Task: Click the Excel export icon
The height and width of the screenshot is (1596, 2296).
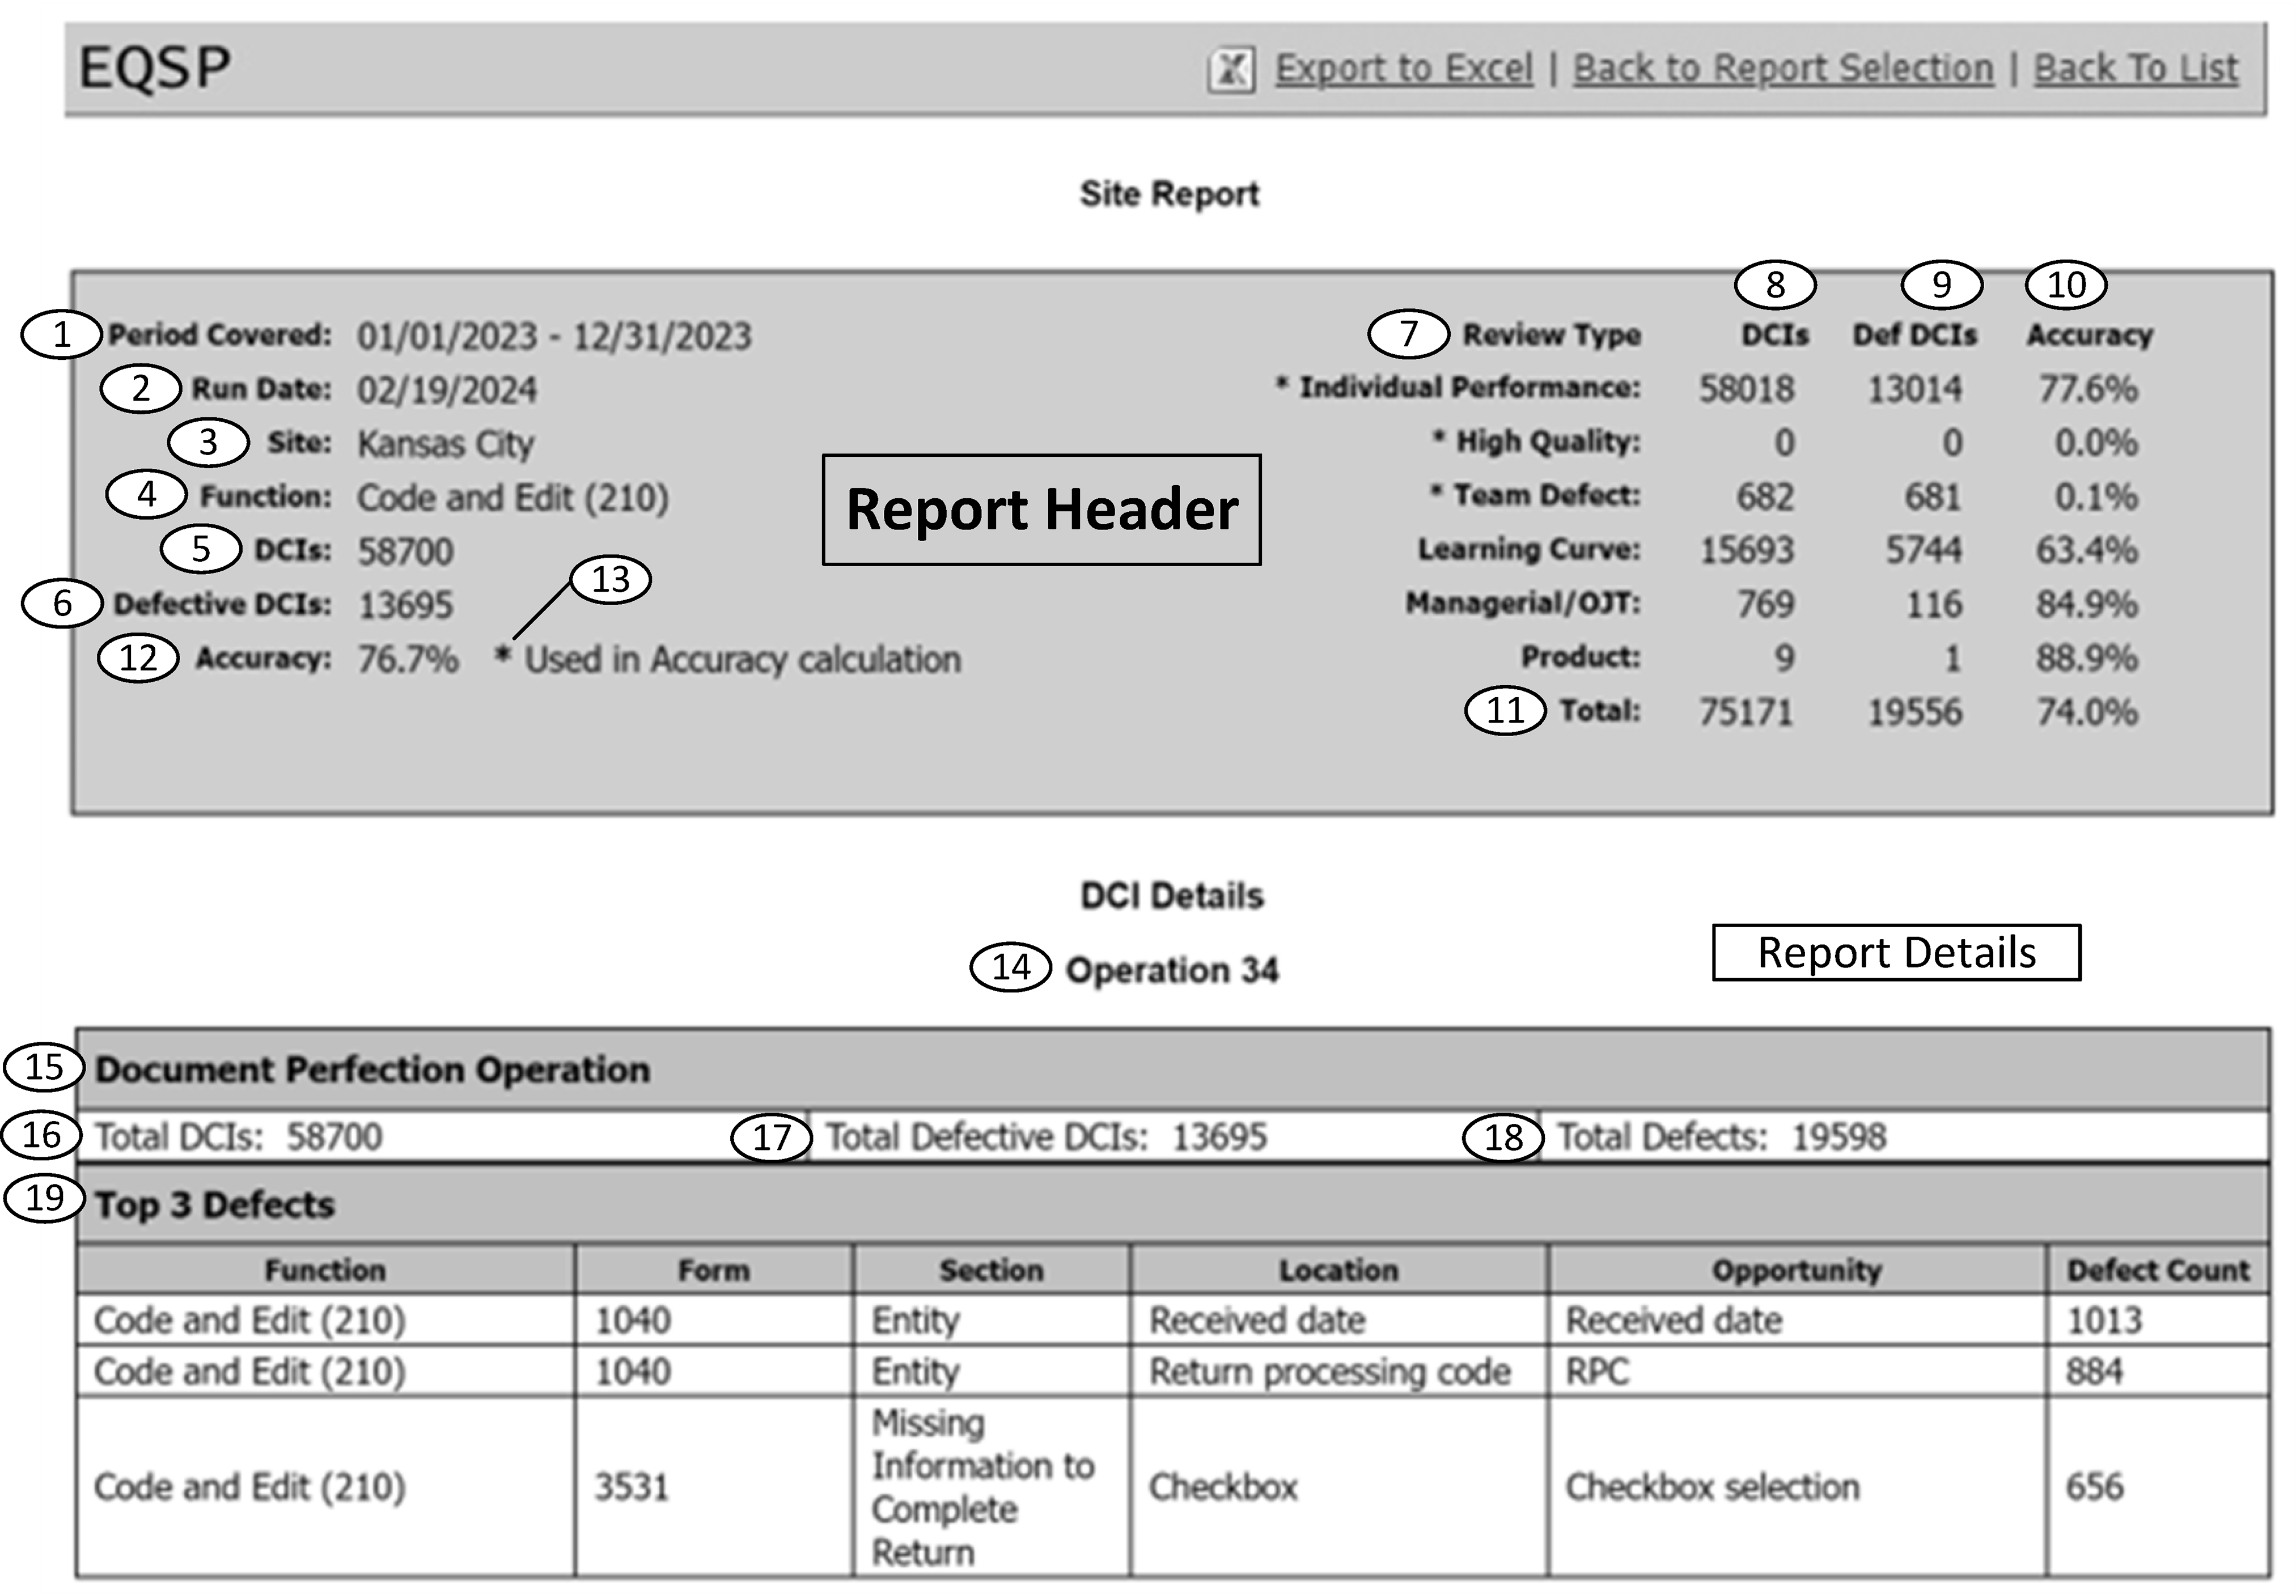Action: coord(1231,70)
